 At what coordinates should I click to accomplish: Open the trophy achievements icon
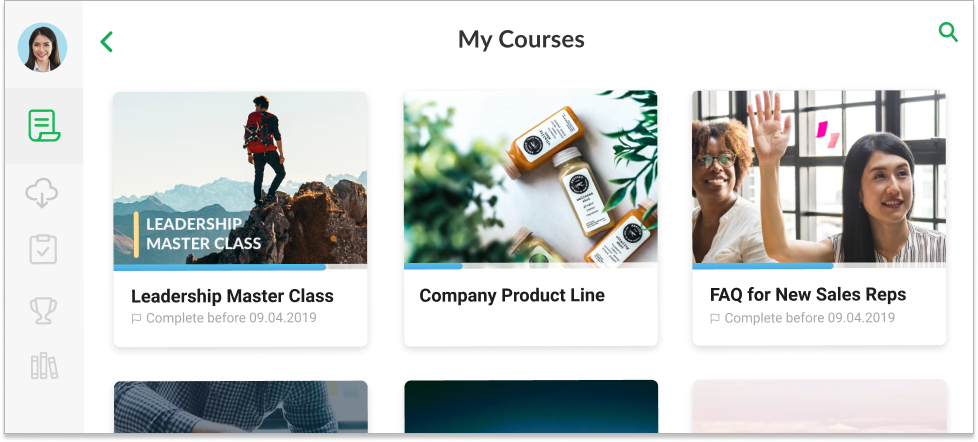43,310
